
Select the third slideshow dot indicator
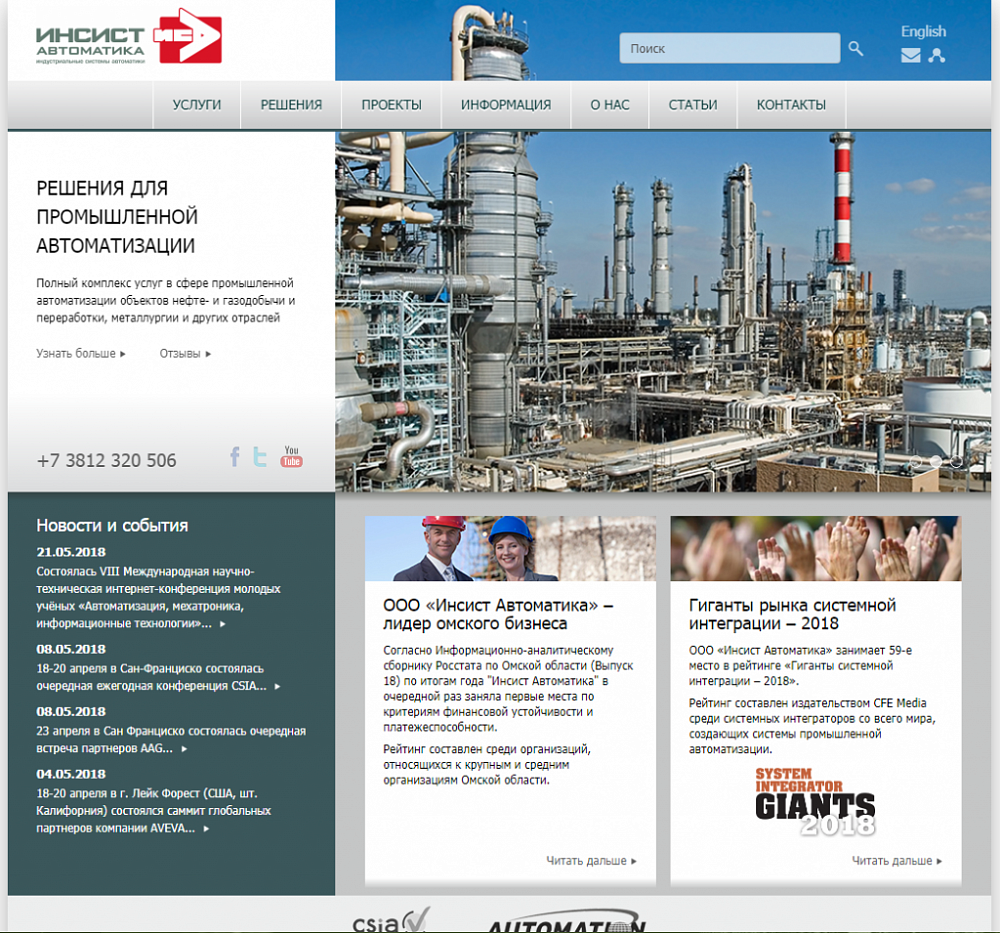click(x=957, y=462)
